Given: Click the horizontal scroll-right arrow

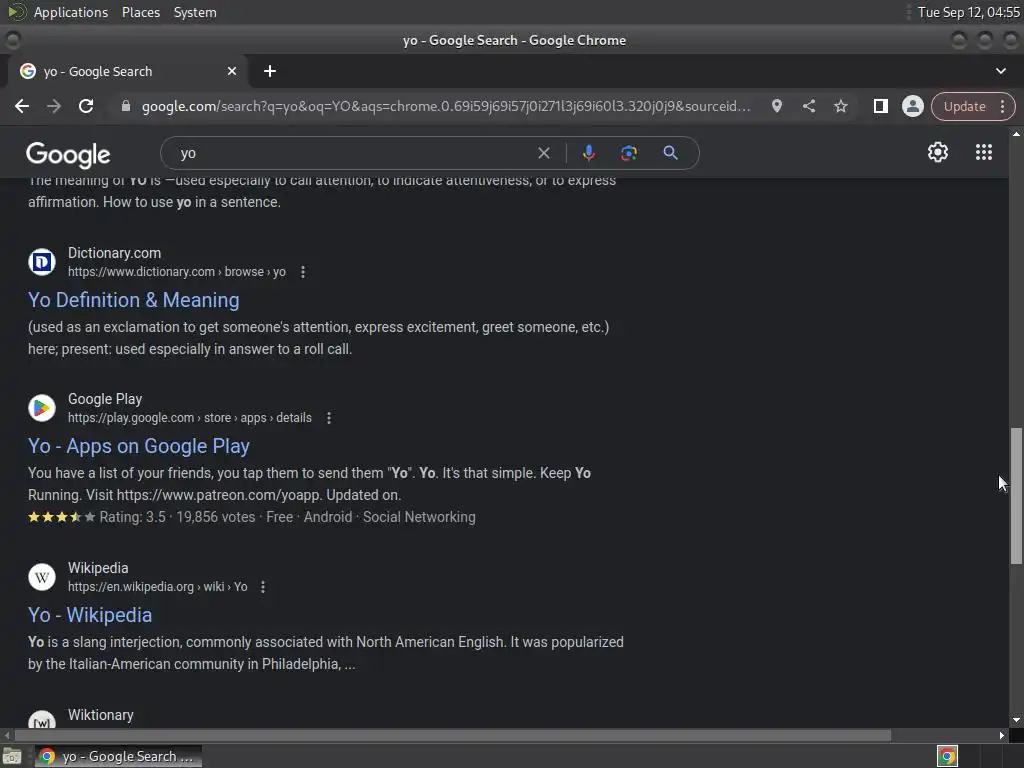Looking at the screenshot, I should click(x=1002, y=735).
